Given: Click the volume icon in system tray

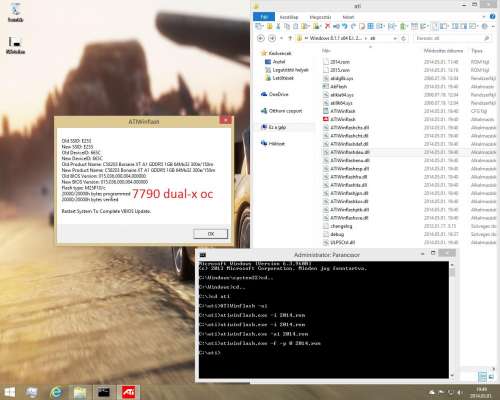Looking at the screenshot, I should (x=460, y=393).
